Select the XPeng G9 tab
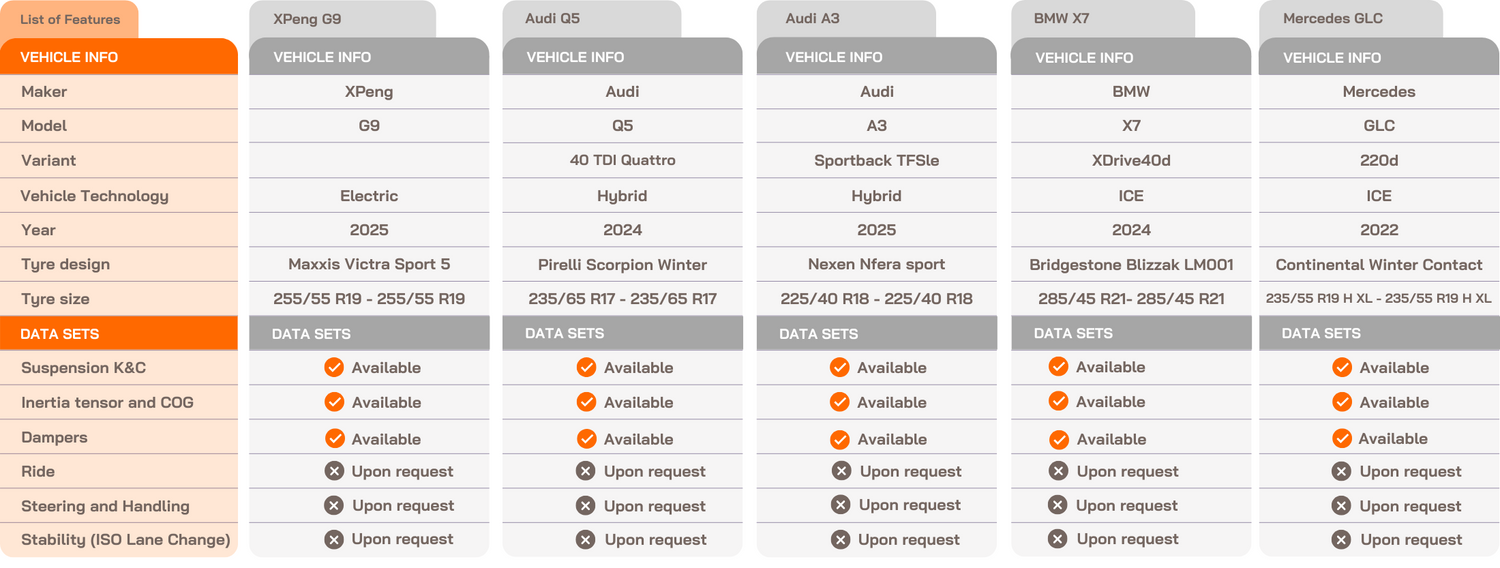The width and height of the screenshot is (1500, 568). [x=342, y=19]
